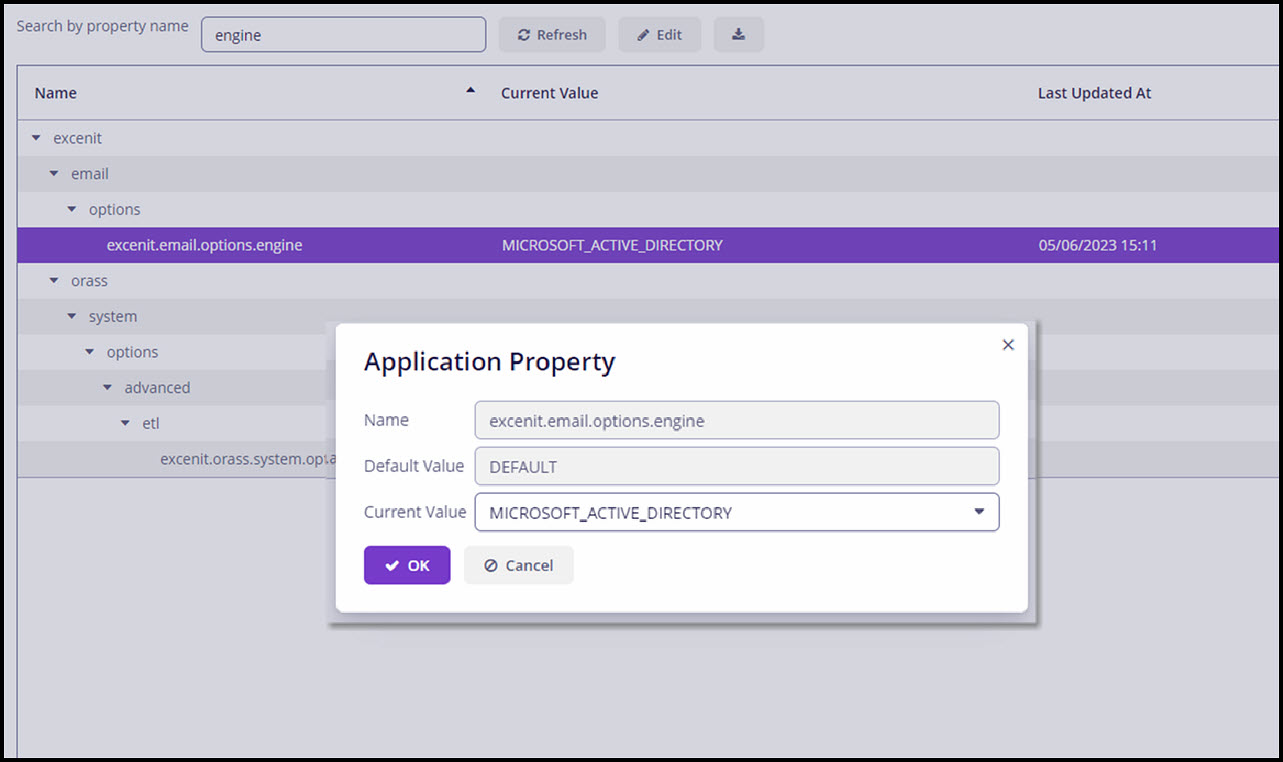
Task: Click the sort arrow on the Name column
Action: pyautogui.click(x=469, y=89)
